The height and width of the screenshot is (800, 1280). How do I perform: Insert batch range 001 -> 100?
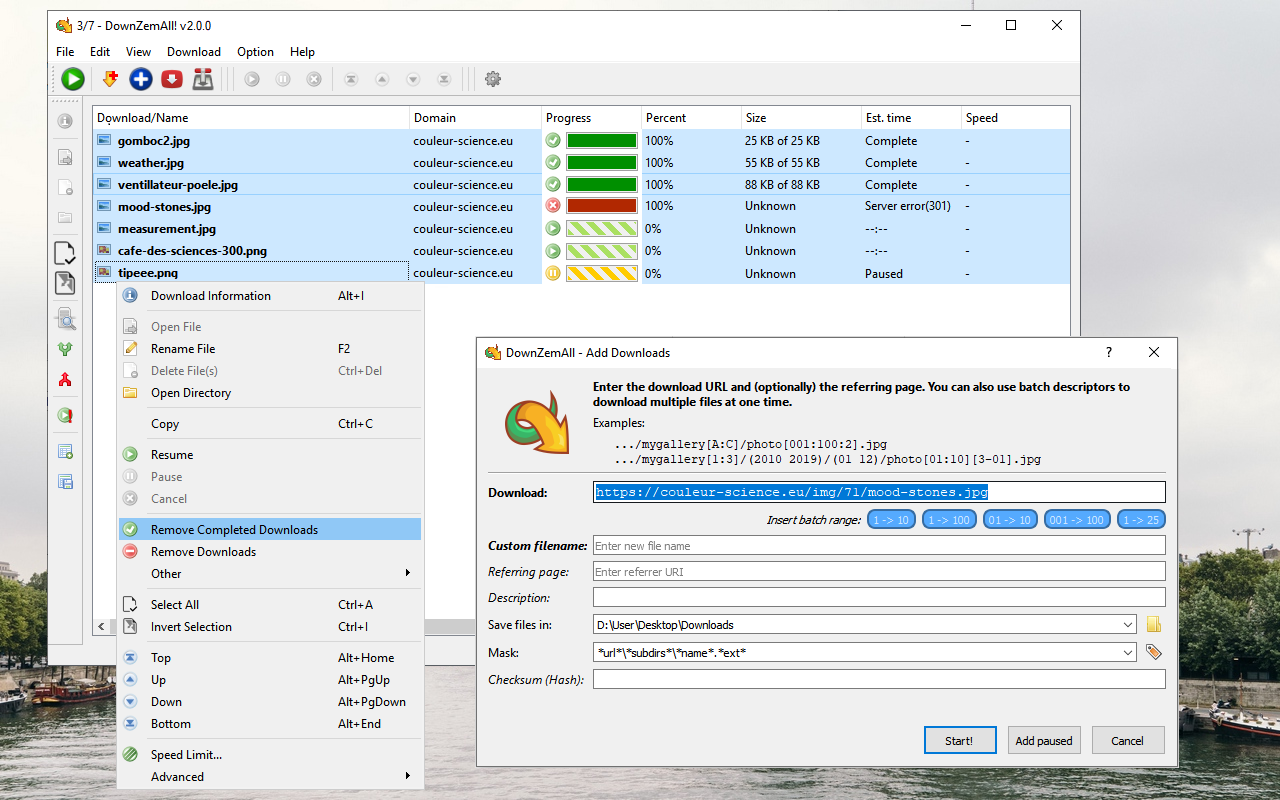[x=1076, y=520]
